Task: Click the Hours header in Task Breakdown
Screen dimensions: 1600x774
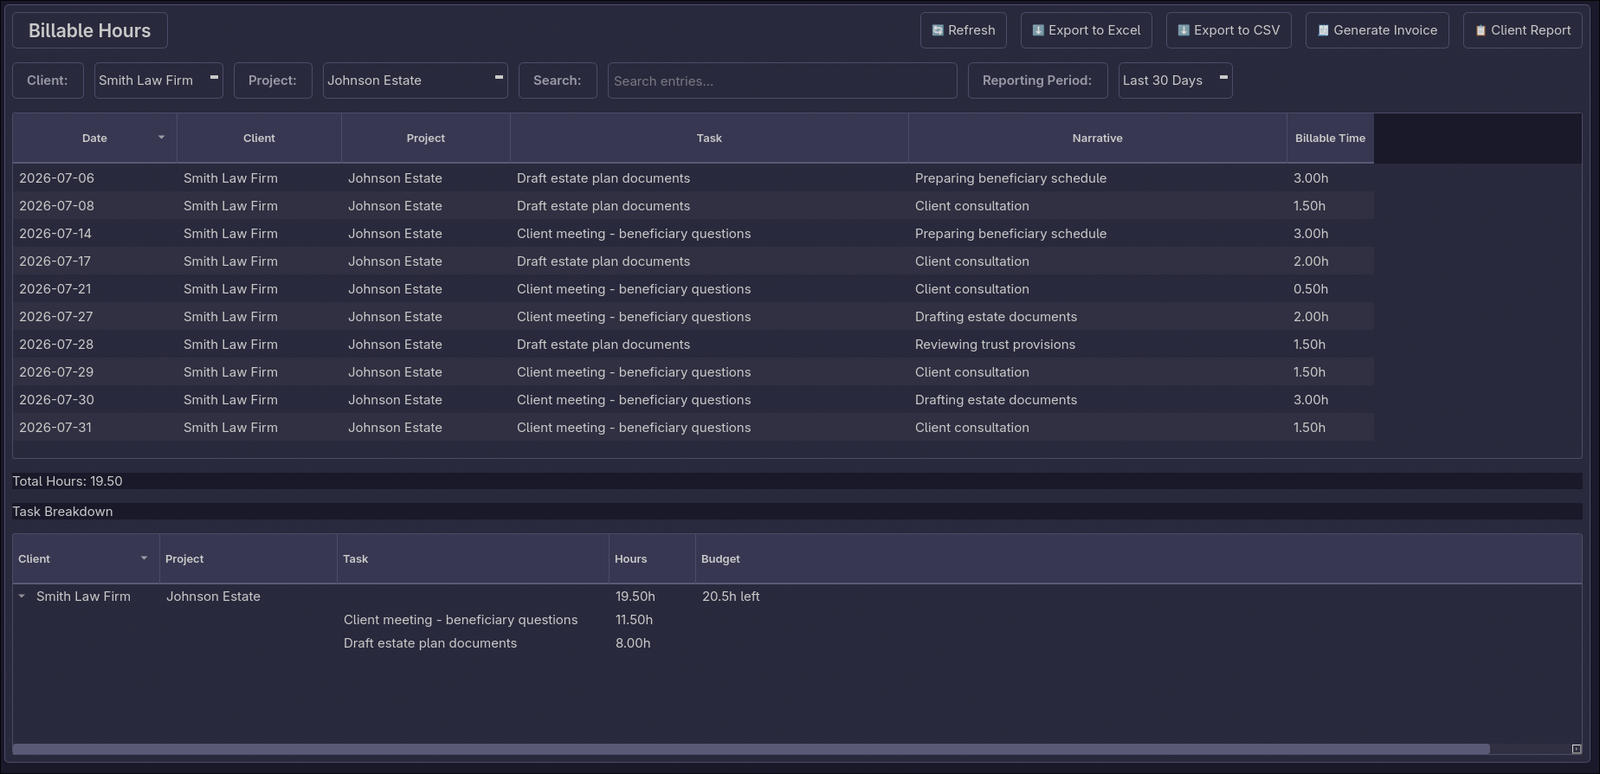Action: coord(652,559)
